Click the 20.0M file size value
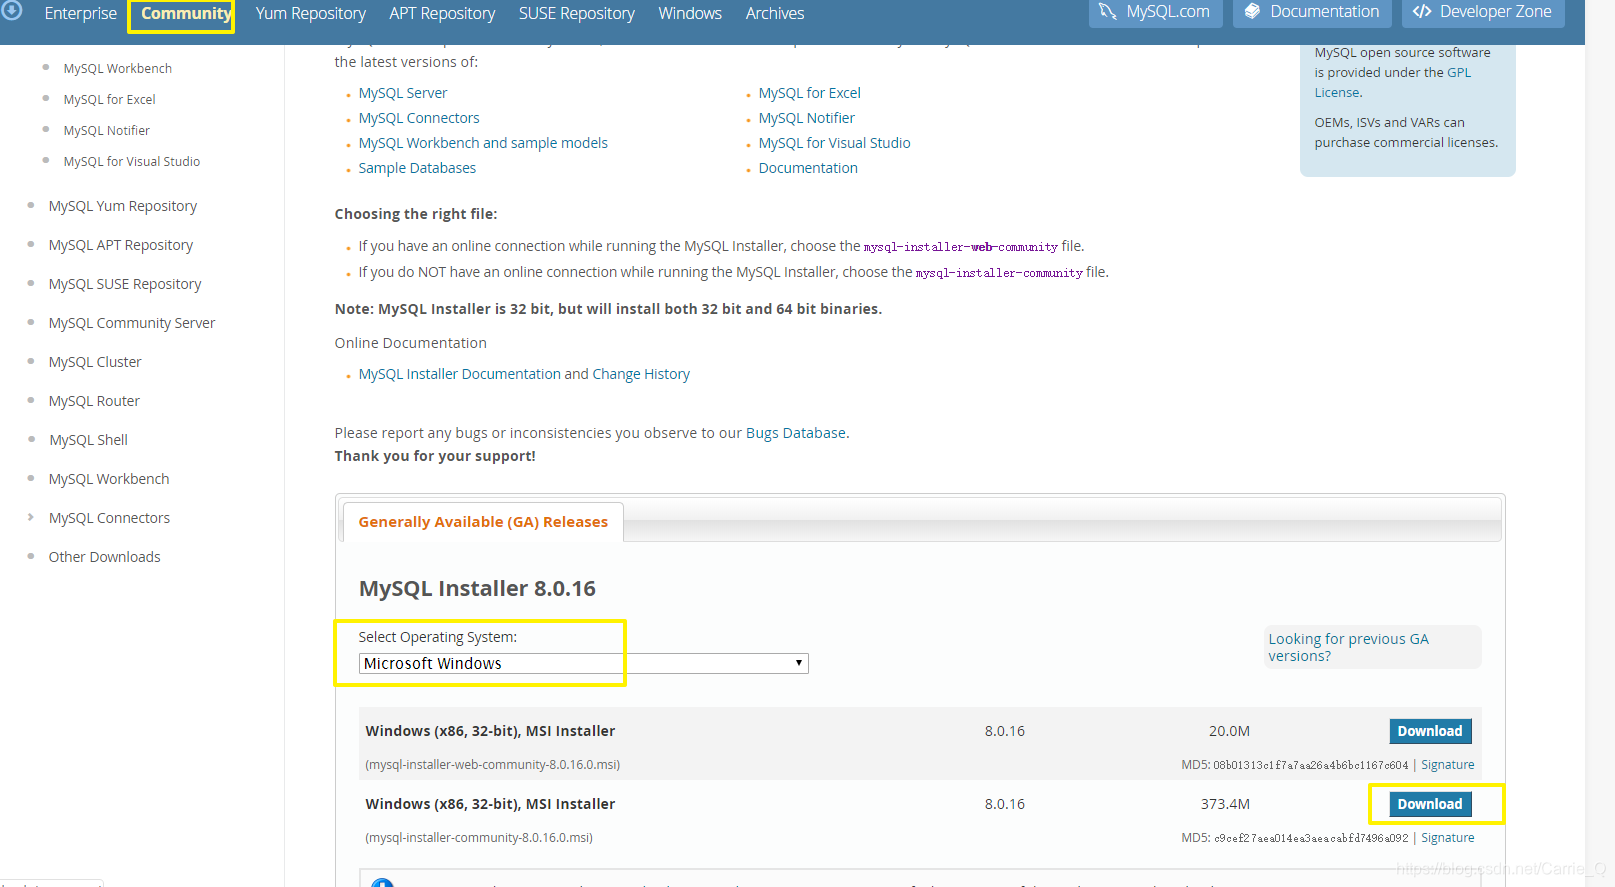Image resolution: width=1615 pixels, height=887 pixels. pos(1229,731)
